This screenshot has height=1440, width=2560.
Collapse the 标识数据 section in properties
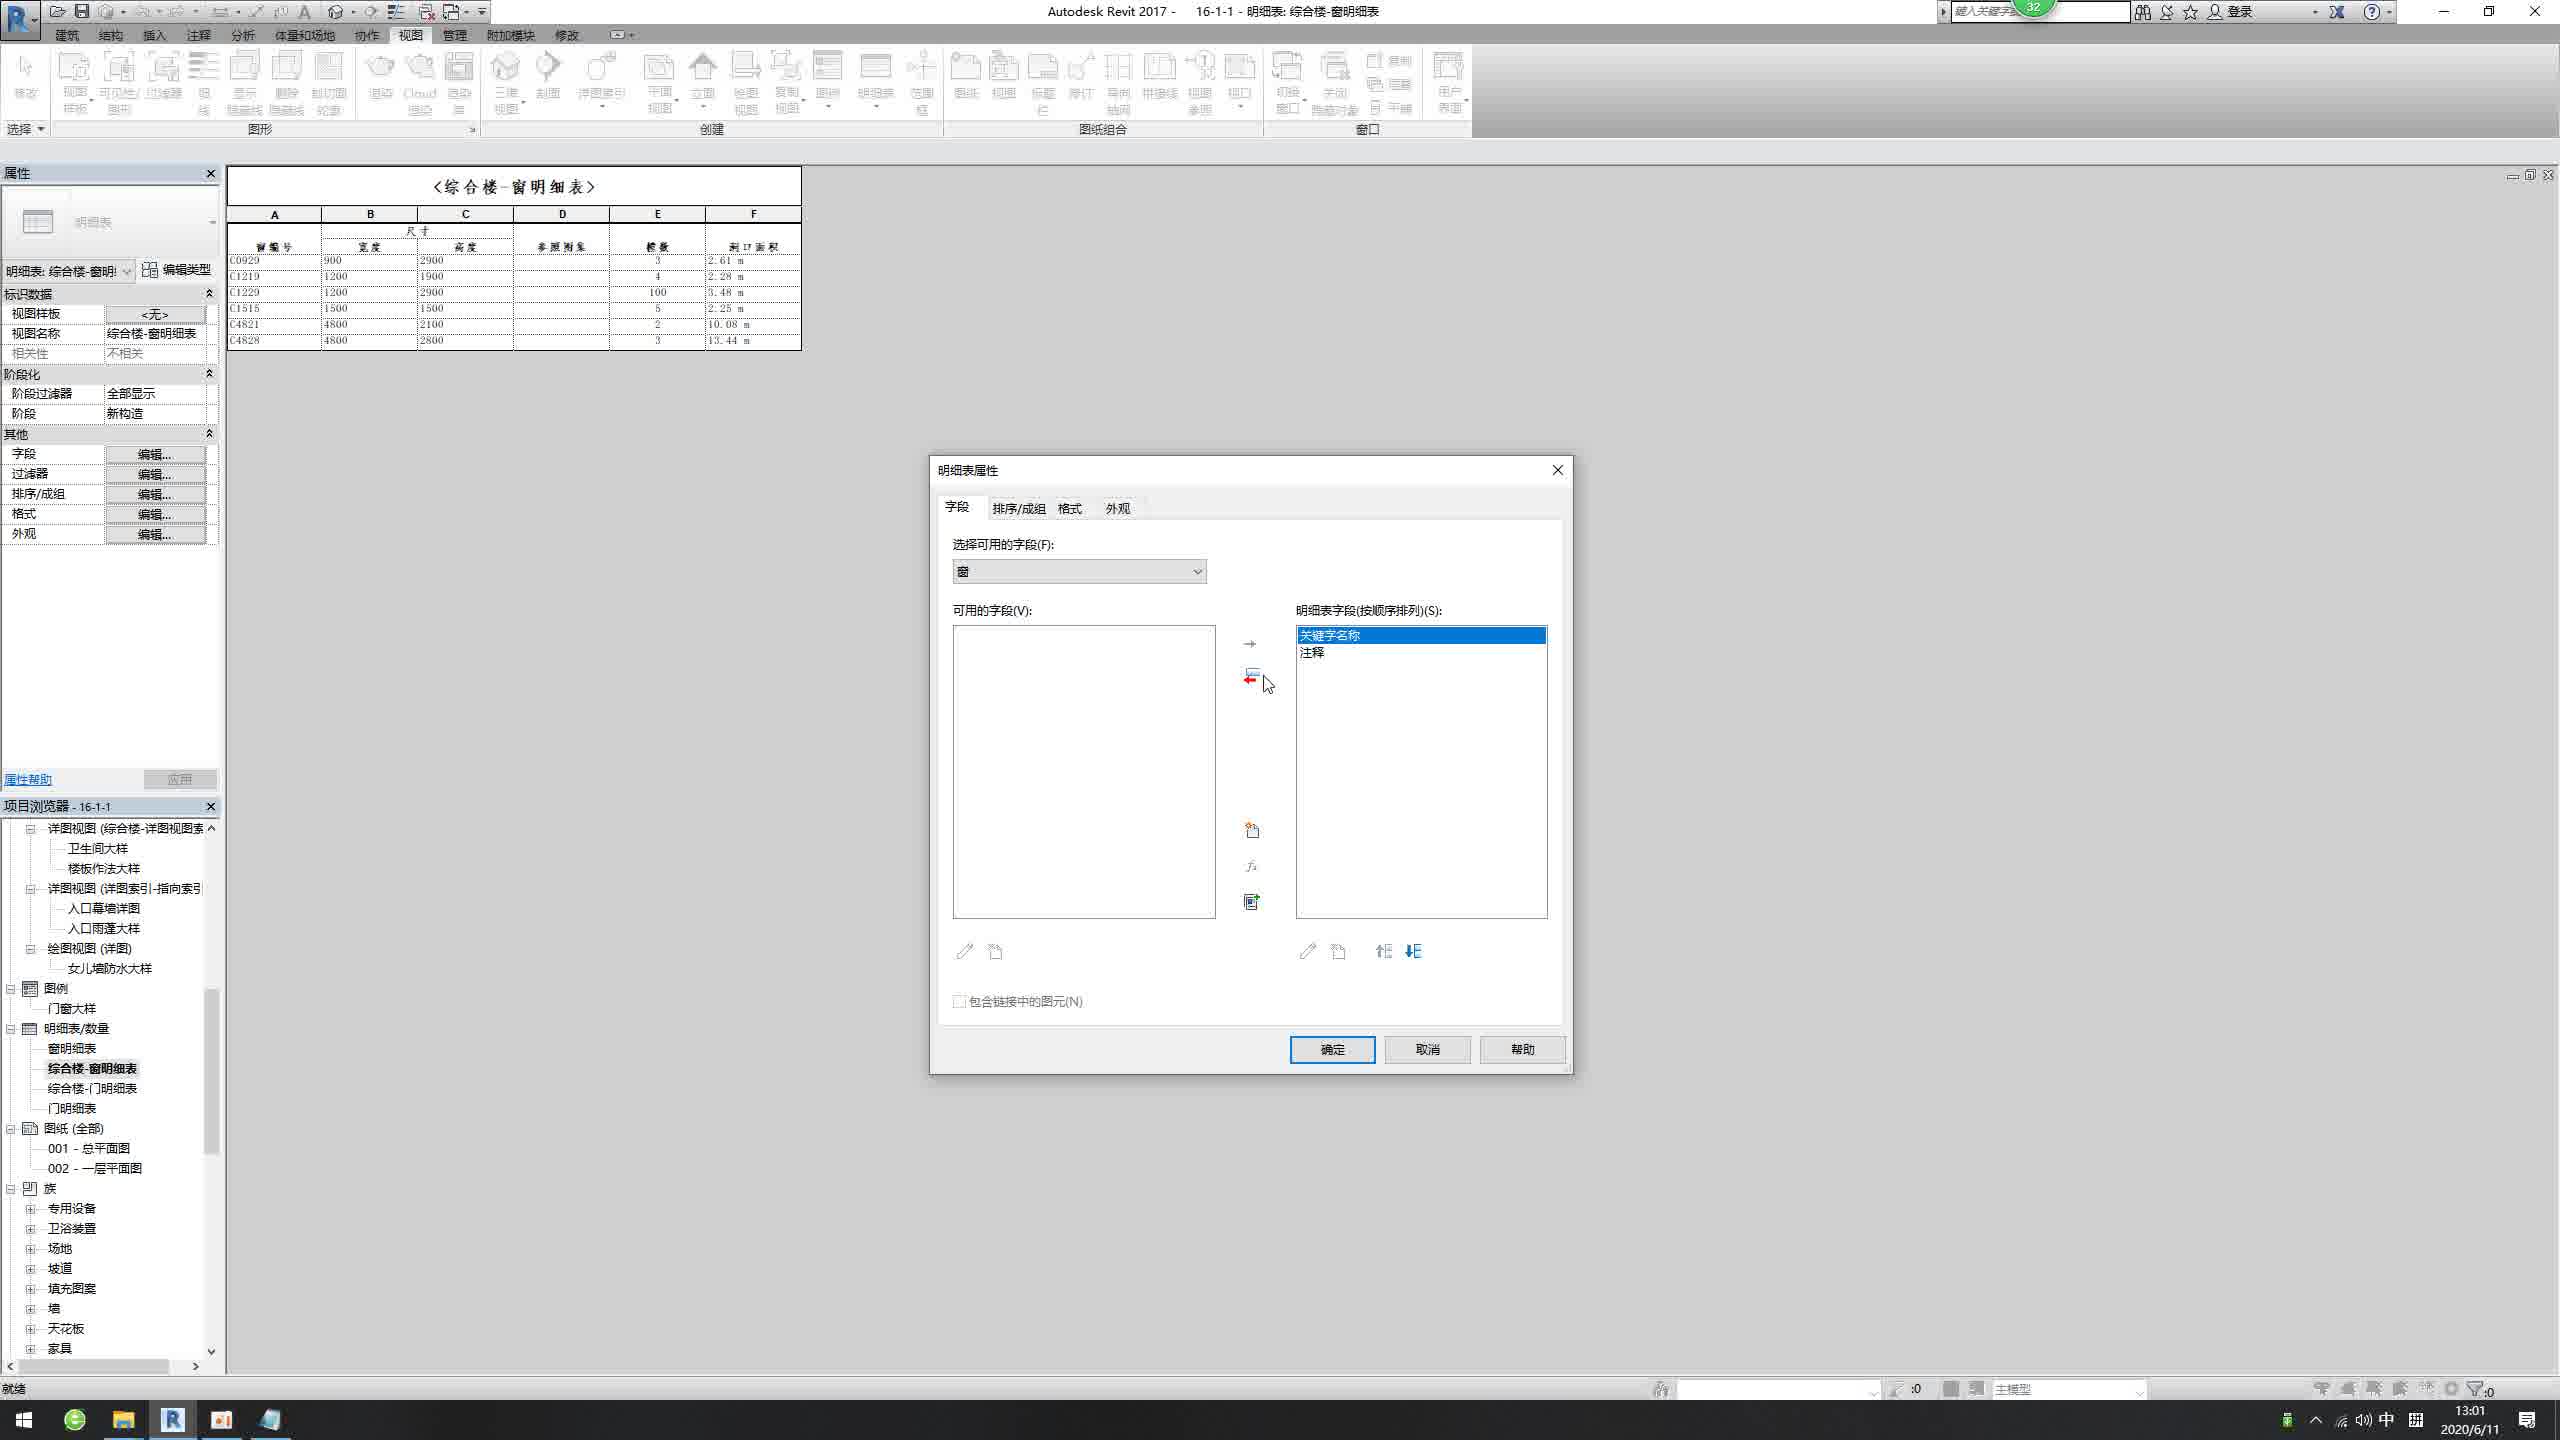(x=210, y=293)
